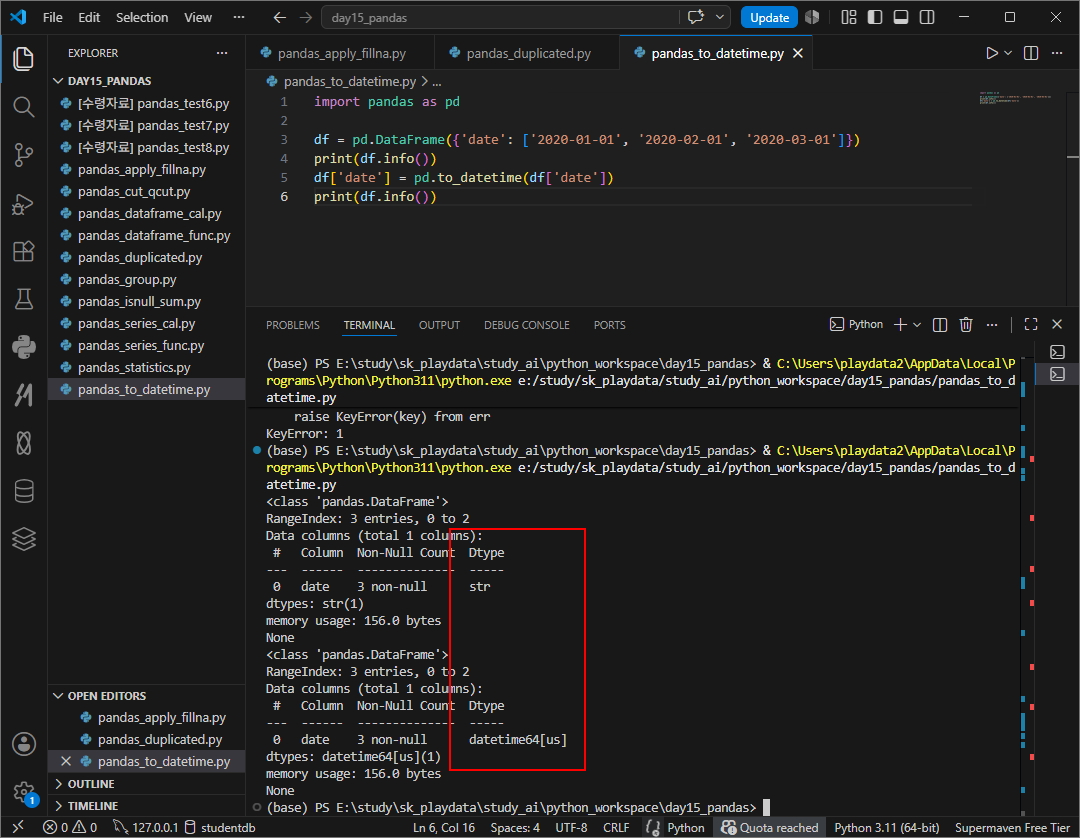
Task: Open the remote window indicator in status bar
Action: point(18,827)
